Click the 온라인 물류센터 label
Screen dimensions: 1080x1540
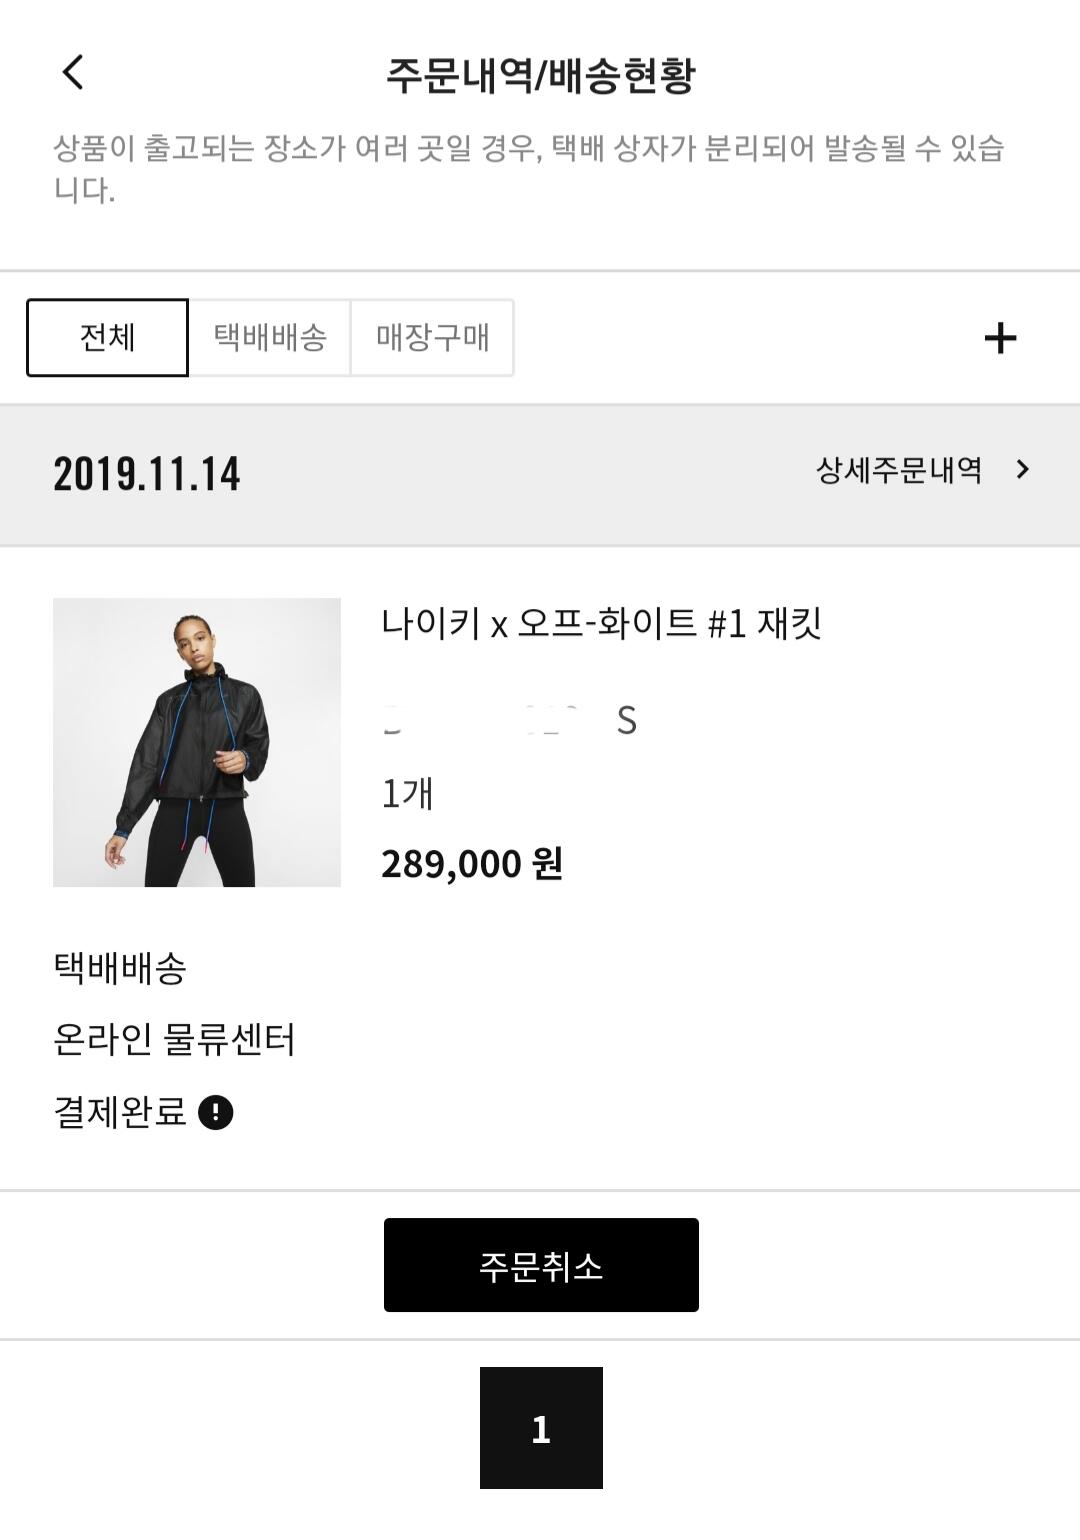point(174,1040)
